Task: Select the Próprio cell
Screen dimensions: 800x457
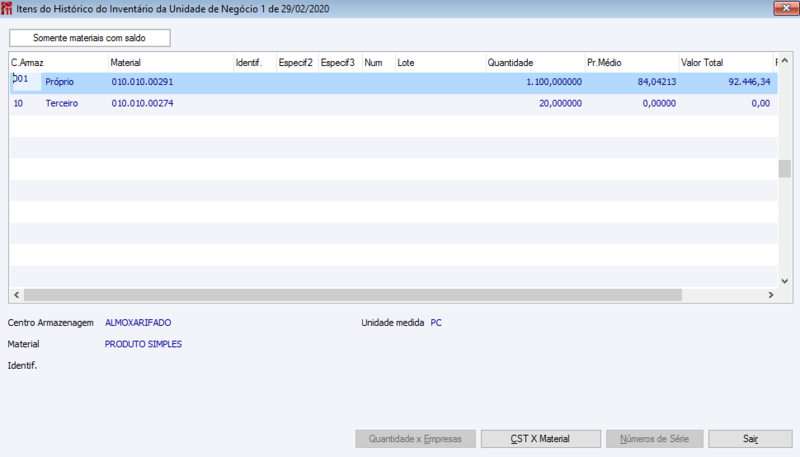Action: pyautogui.click(x=60, y=82)
